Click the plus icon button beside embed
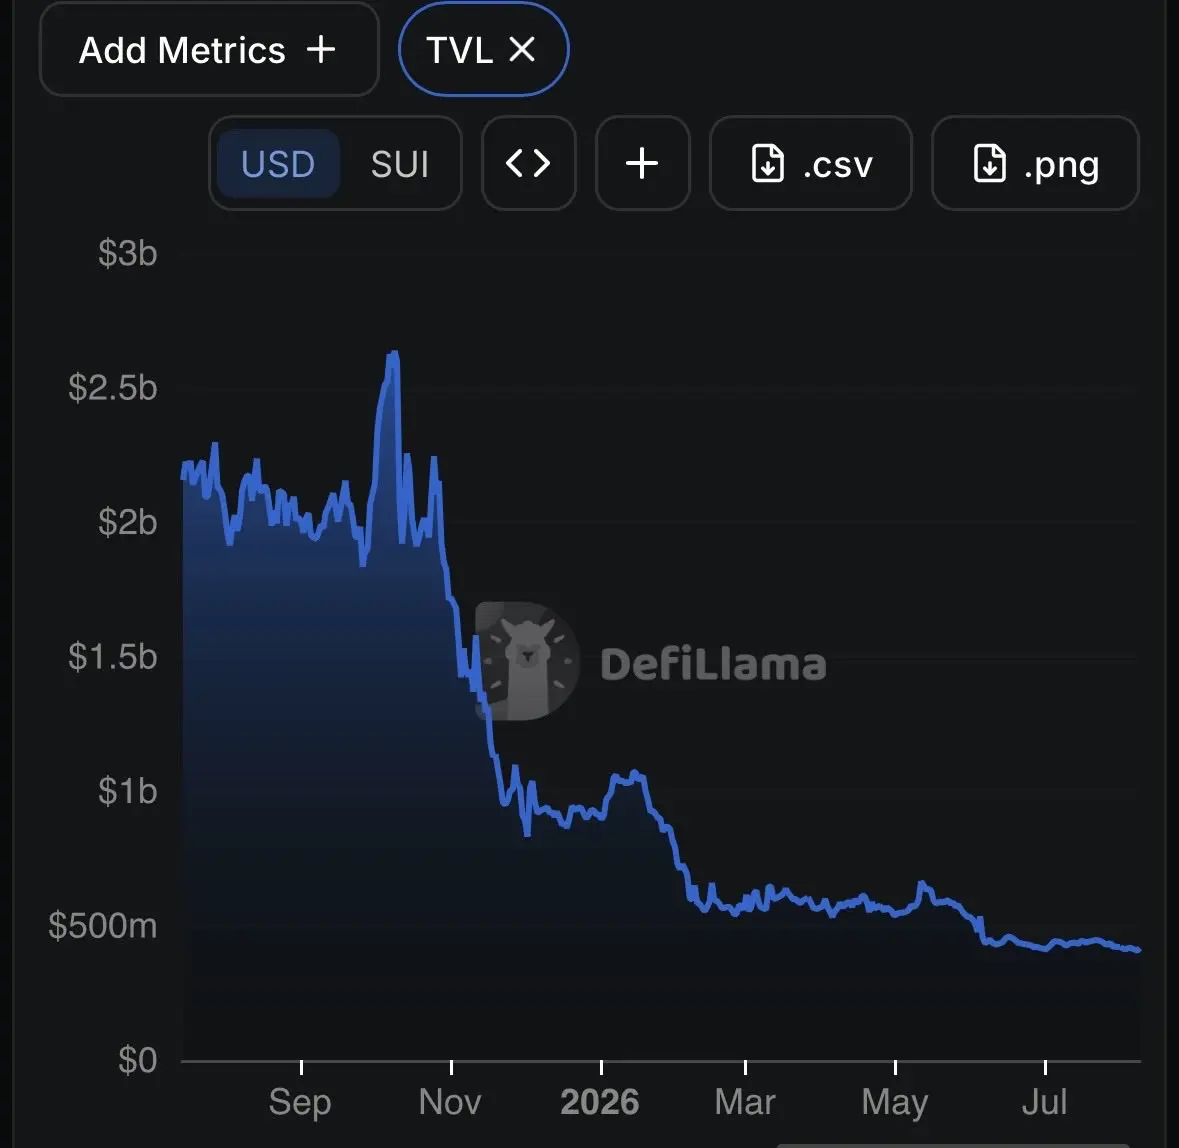1179x1148 pixels. tap(642, 163)
